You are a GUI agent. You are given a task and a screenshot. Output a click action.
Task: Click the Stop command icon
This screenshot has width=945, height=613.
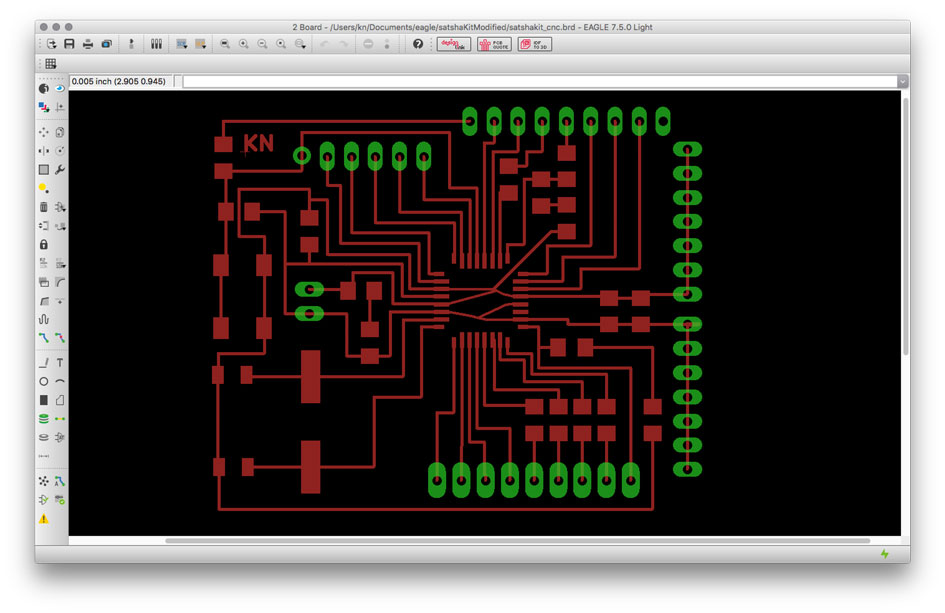coord(368,44)
